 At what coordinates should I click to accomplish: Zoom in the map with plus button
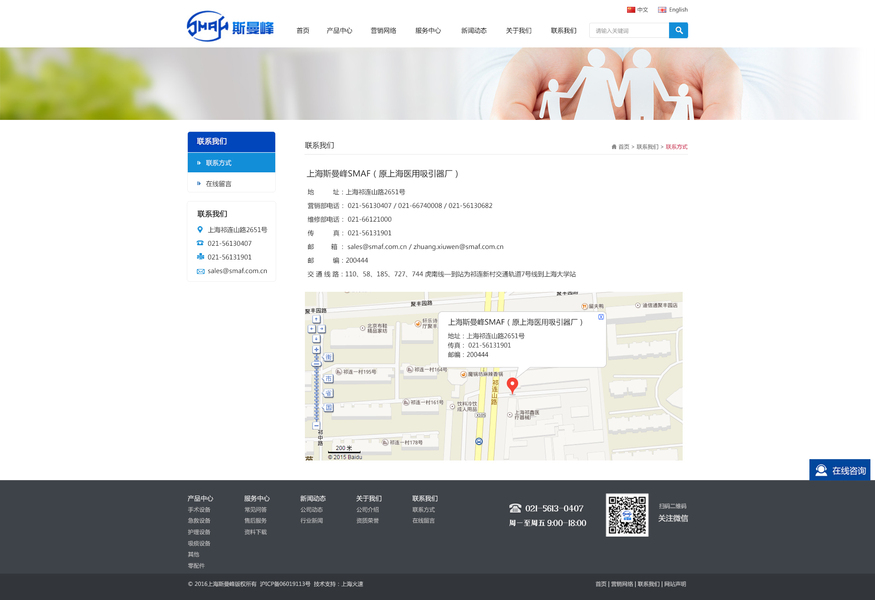coord(316,349)
